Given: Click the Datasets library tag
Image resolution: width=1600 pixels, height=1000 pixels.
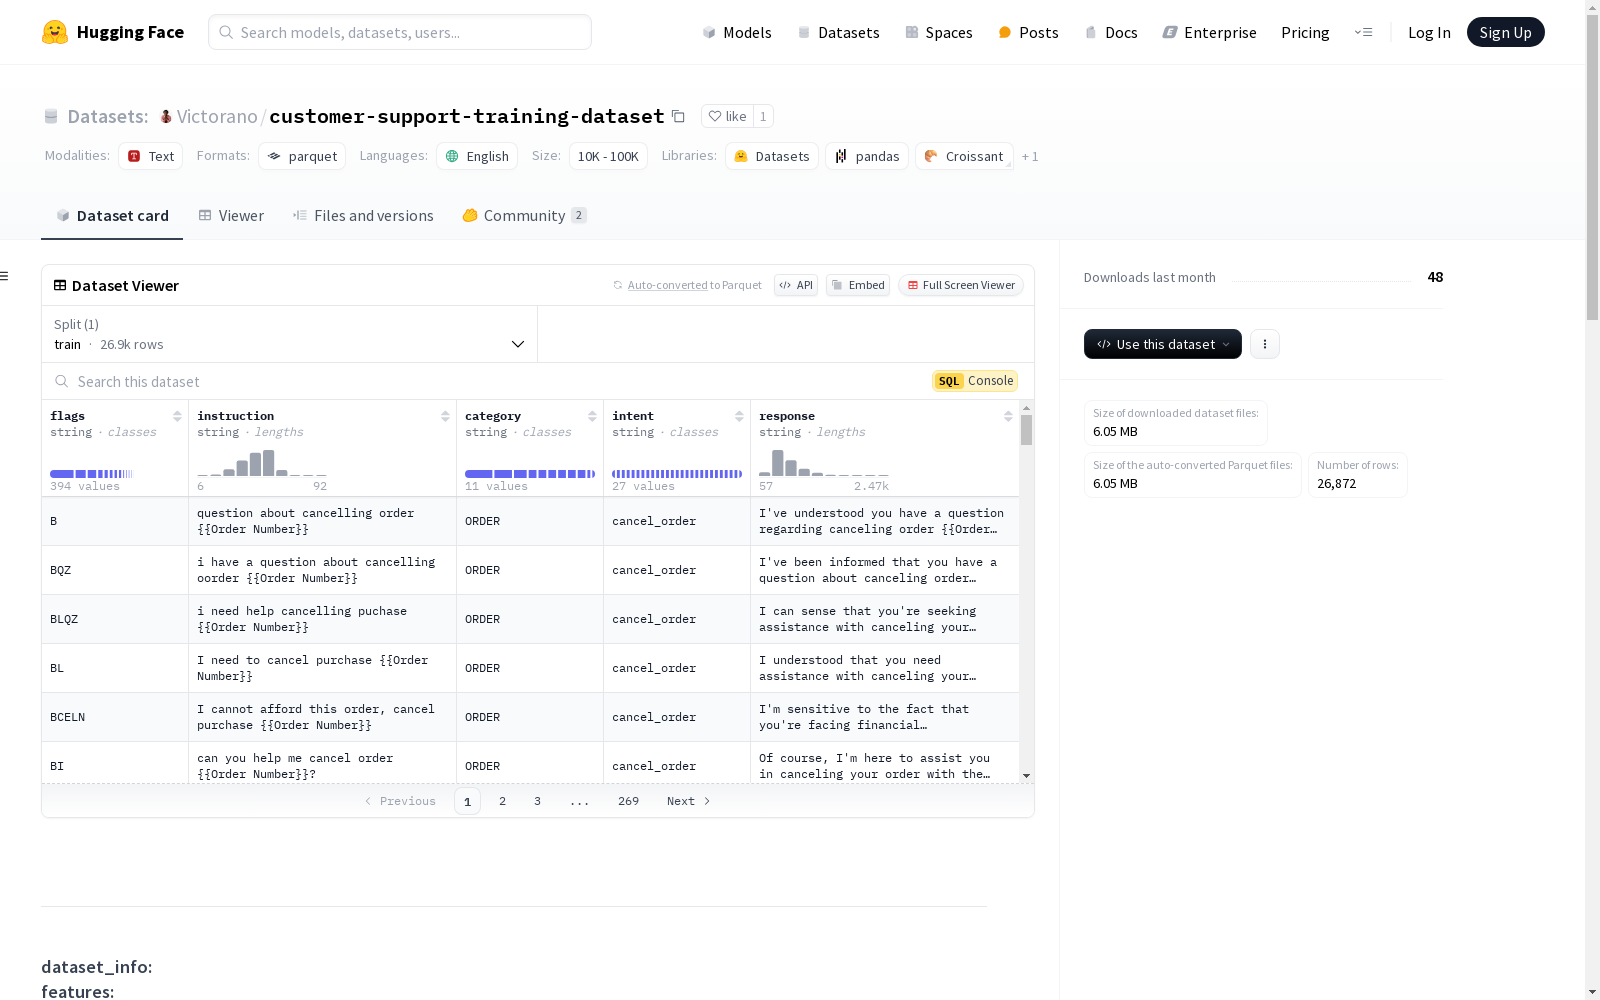Looking at the screenshot, I should click(x=772, y=156).
